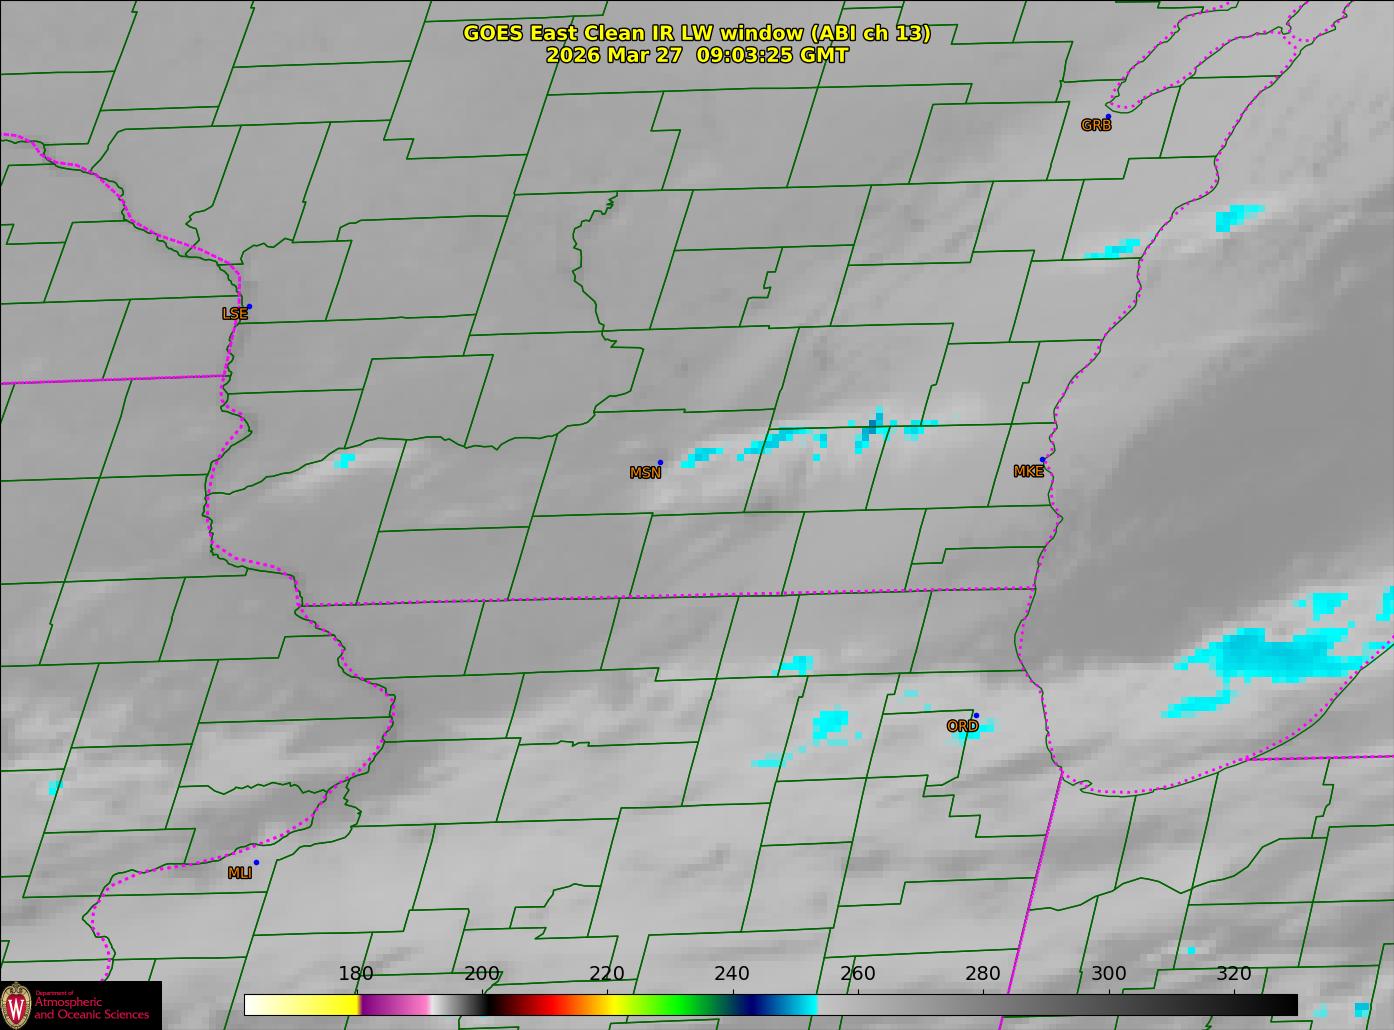The image size is (1394, 1030).
Task: Click the 260 label on the temperature scale
Action: tap(857, 974)
